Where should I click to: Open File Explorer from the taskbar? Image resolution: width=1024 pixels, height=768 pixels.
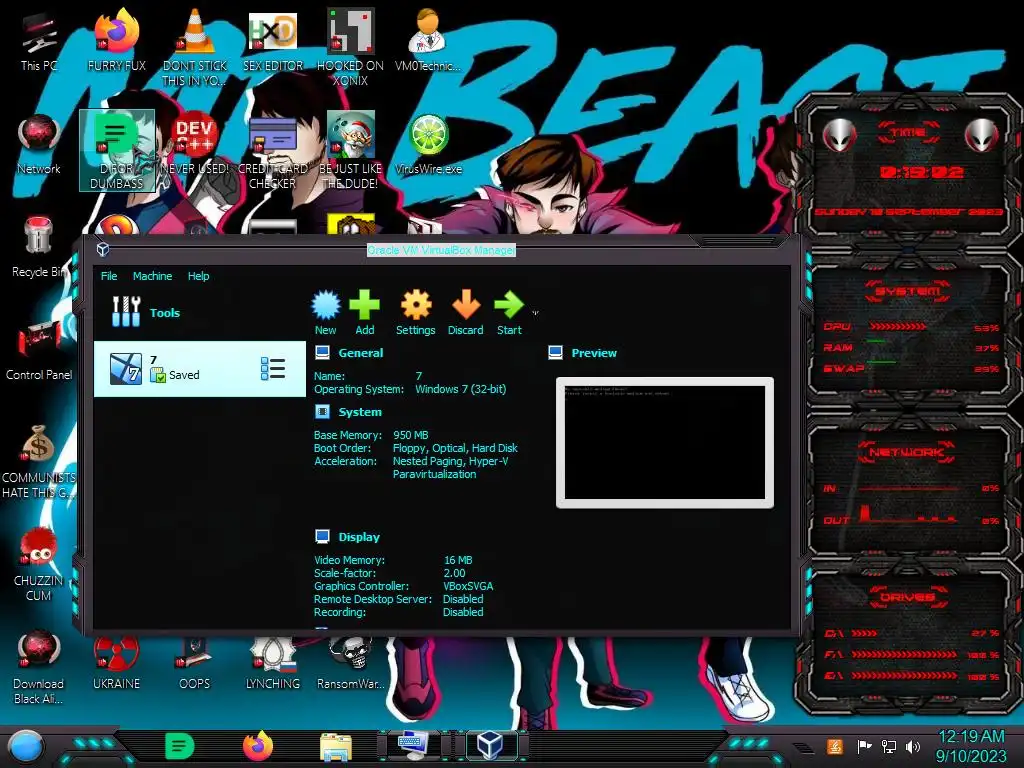coord(336,747)
